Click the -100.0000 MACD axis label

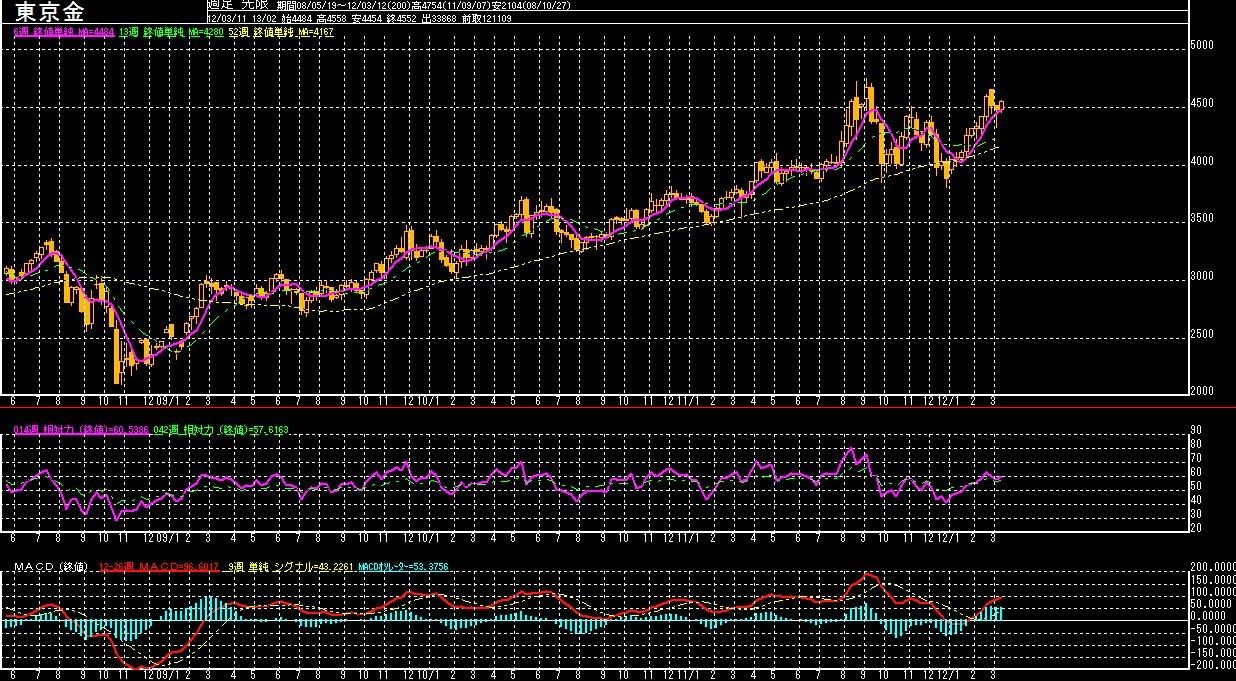click(x=1213, y=641)
